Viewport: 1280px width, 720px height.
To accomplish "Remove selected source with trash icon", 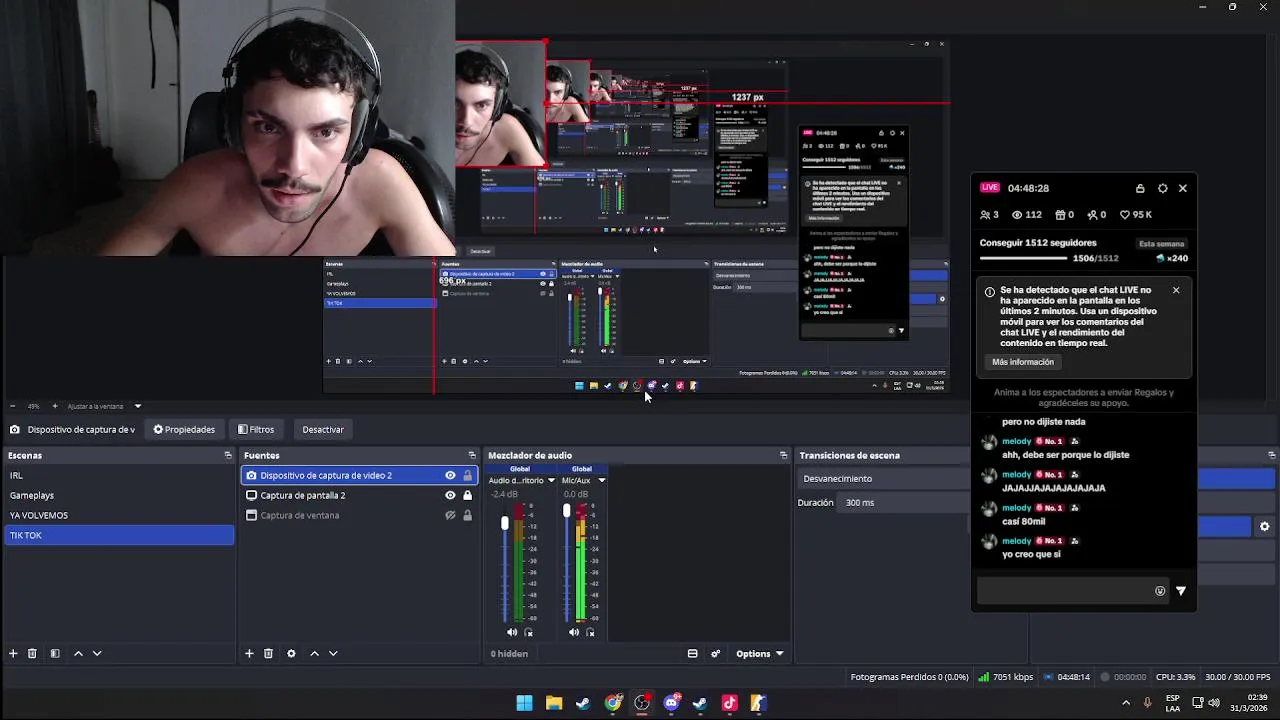I will [268, 653].
